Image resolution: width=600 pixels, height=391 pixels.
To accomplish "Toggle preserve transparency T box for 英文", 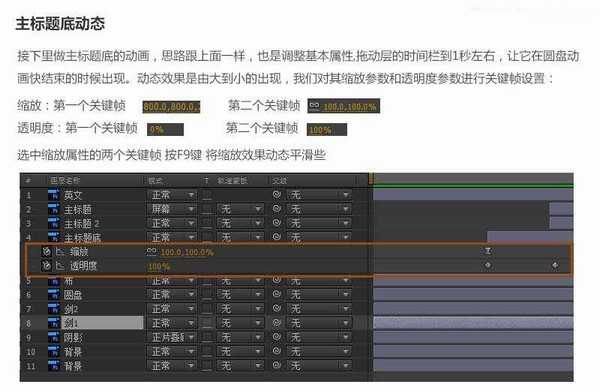I will pos(207,195).
